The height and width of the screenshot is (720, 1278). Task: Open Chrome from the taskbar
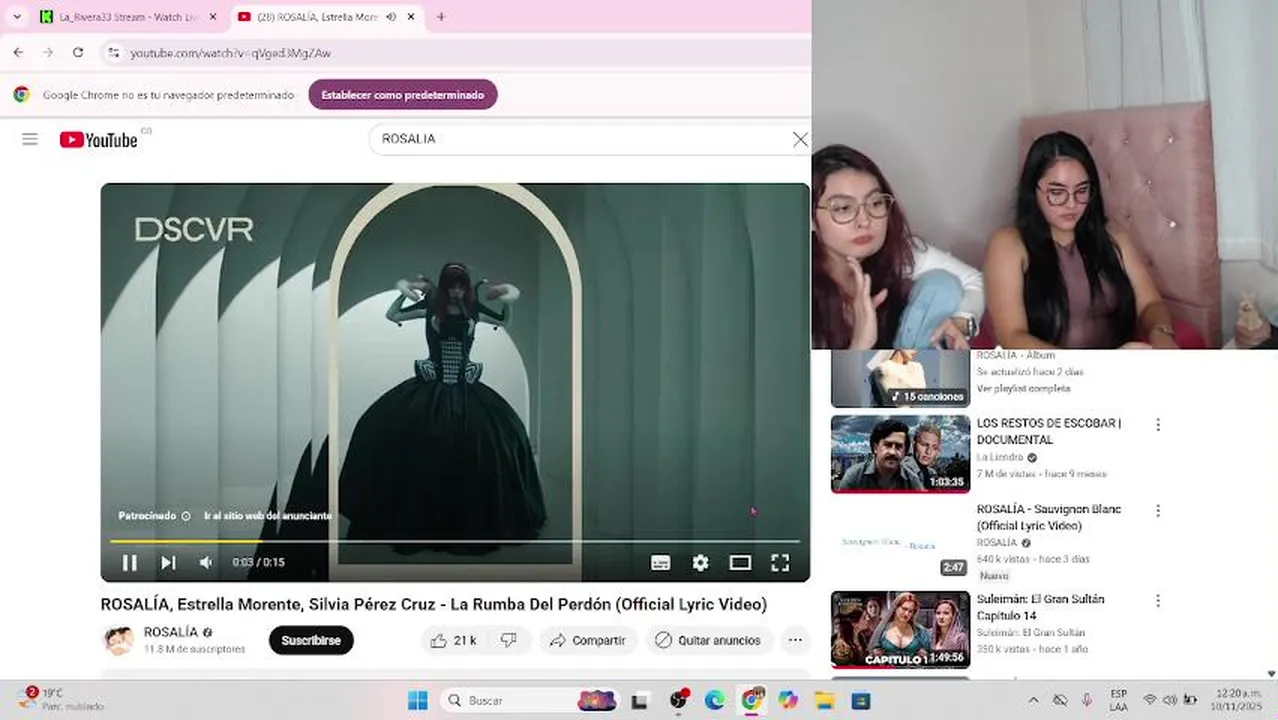pos(751,700)
